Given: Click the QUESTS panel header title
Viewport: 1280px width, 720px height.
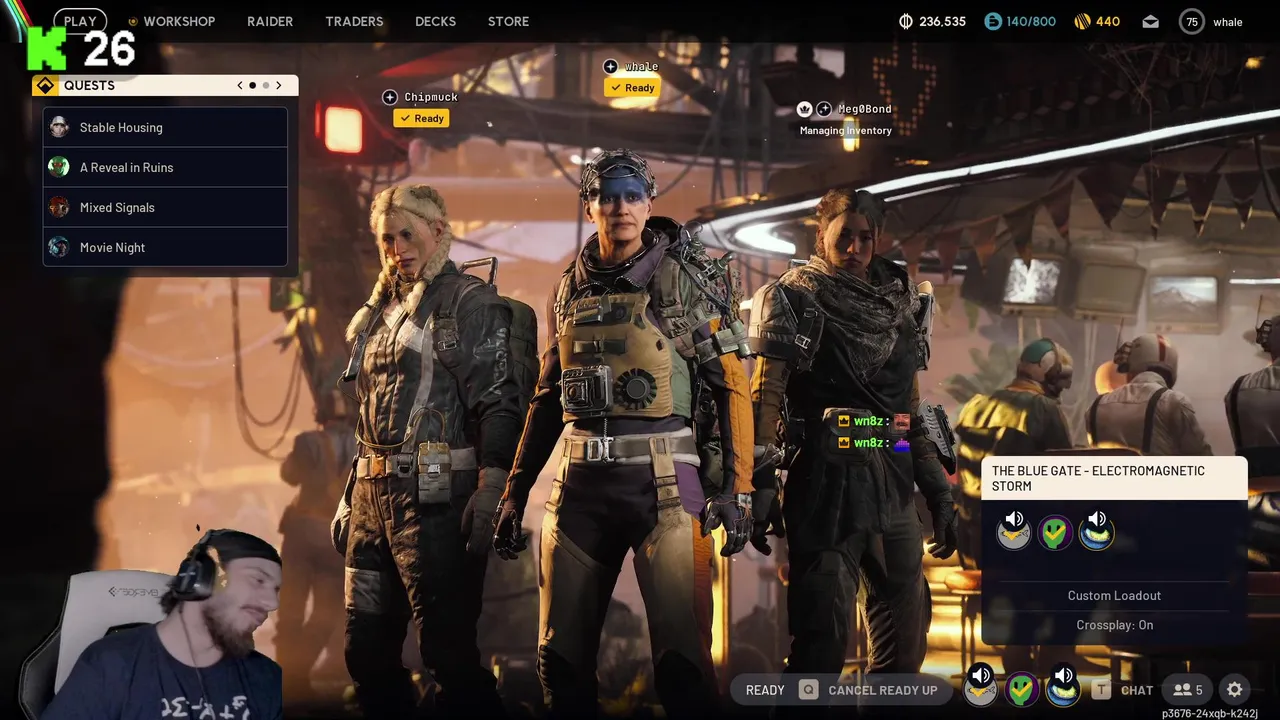Looking at the screenshot, I should [x=89, y=85].
